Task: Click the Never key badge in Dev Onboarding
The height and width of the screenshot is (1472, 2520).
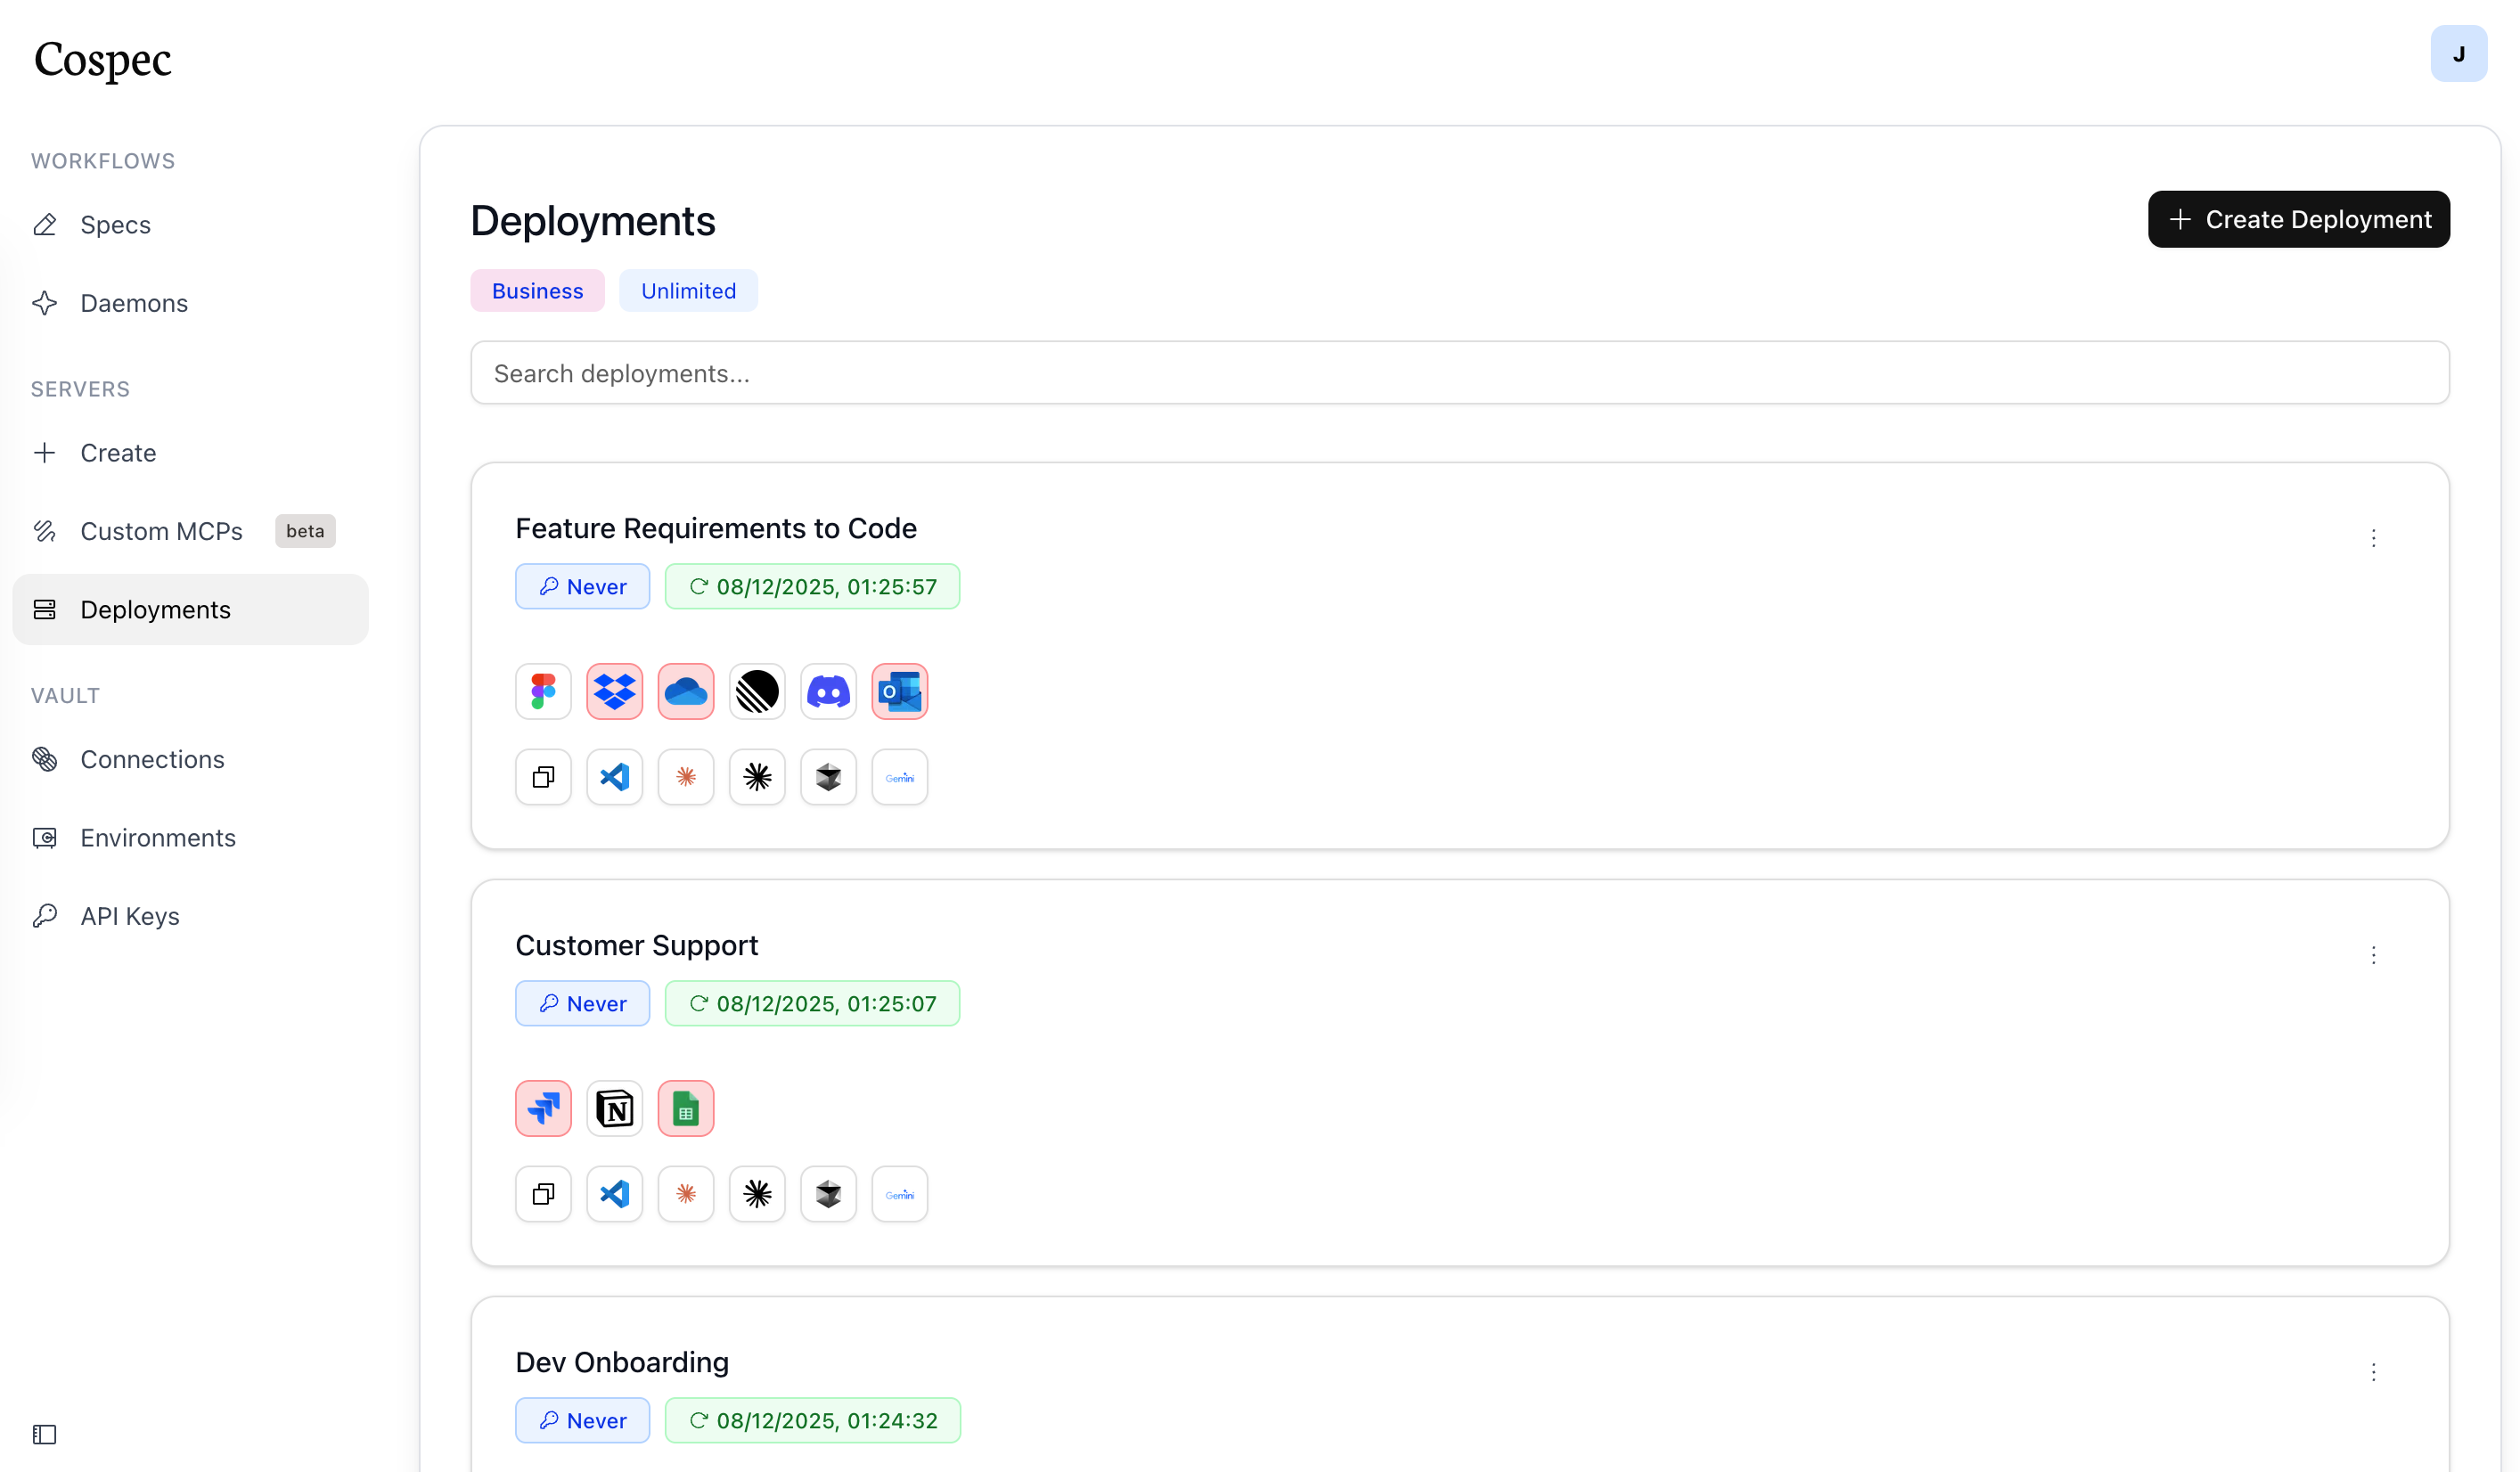Action: [582, 1421]
